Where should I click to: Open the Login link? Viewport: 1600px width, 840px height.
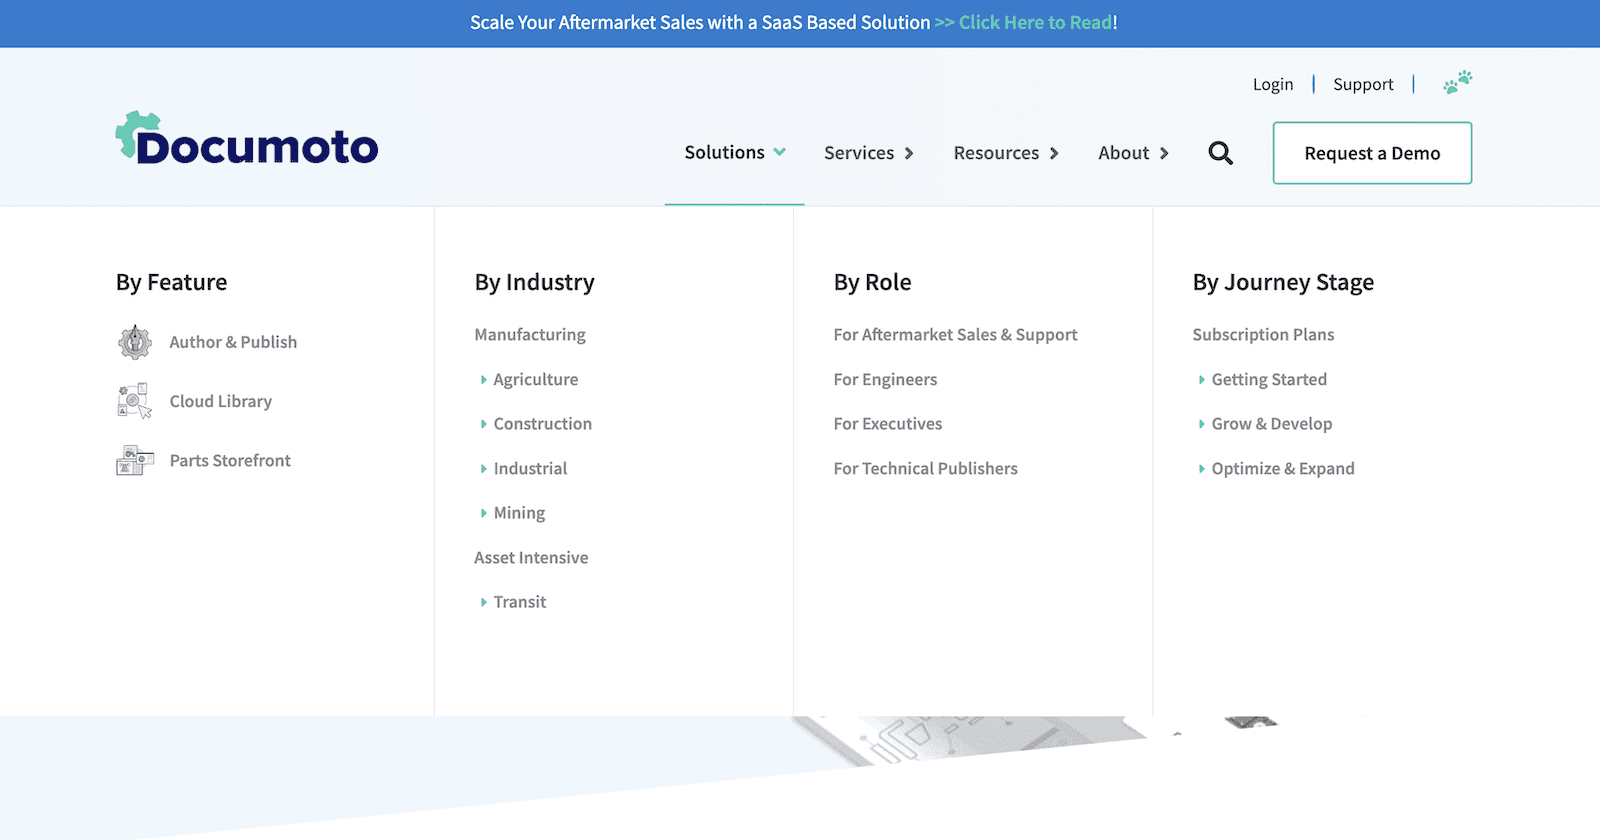1273,84
